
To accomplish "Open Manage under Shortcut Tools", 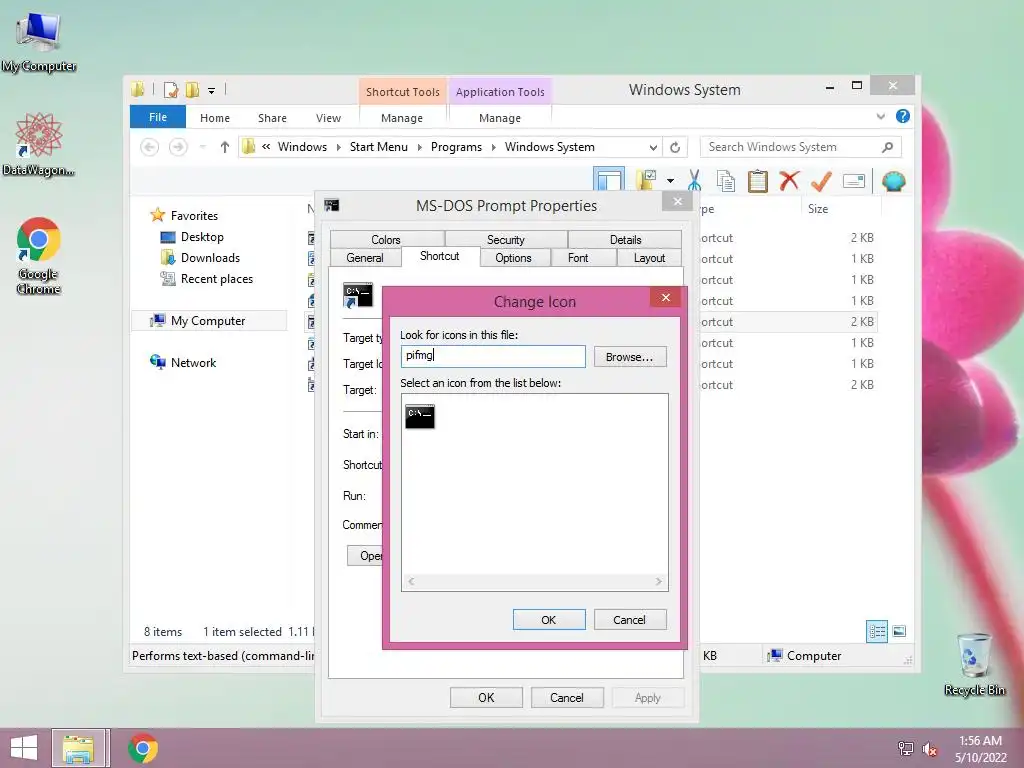I will click(402, 118).
